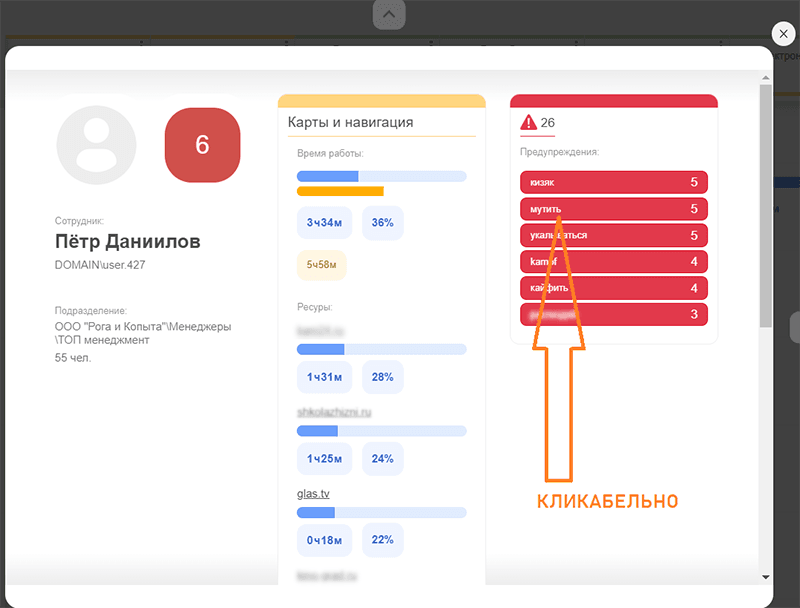The height and width of the screenshot is (608, 800).
Task: Click the dialog's vertical scrollbar down arrow
Action: [765, 576]
